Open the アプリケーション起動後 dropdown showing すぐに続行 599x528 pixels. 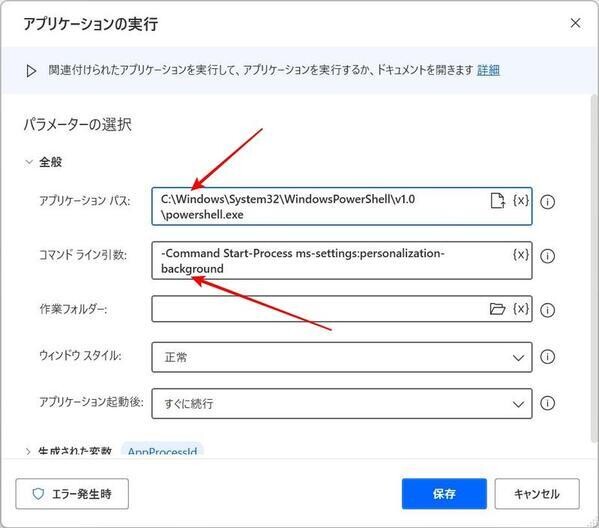342,403
